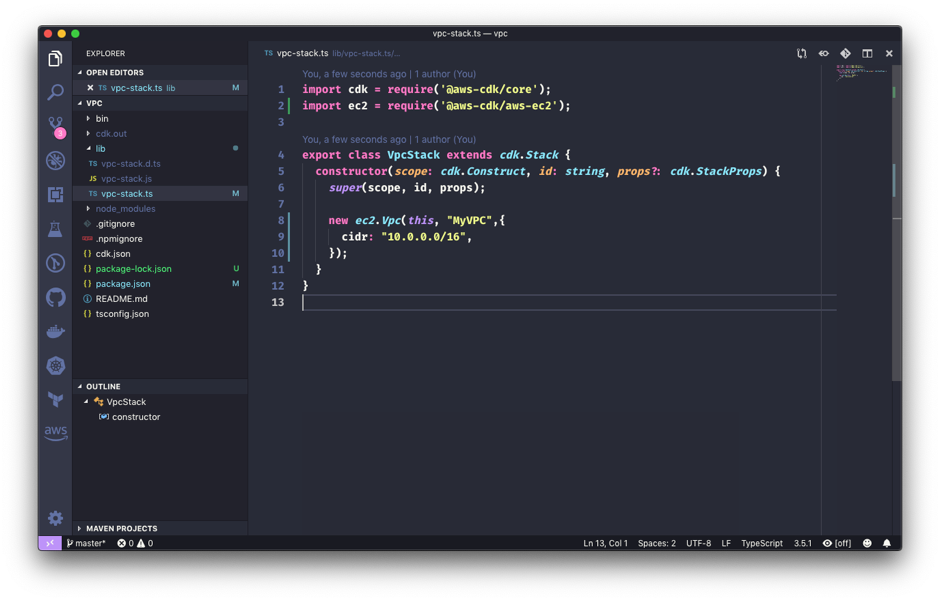Toggle the [off] eye status item
939x600 pixels.
pos(837,543)
